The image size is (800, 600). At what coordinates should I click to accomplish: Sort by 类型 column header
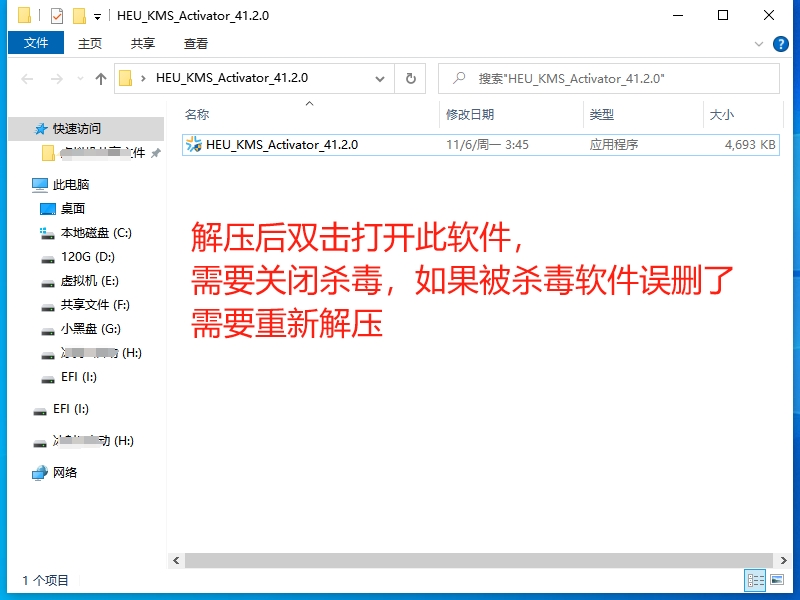(x=602, y=114)
